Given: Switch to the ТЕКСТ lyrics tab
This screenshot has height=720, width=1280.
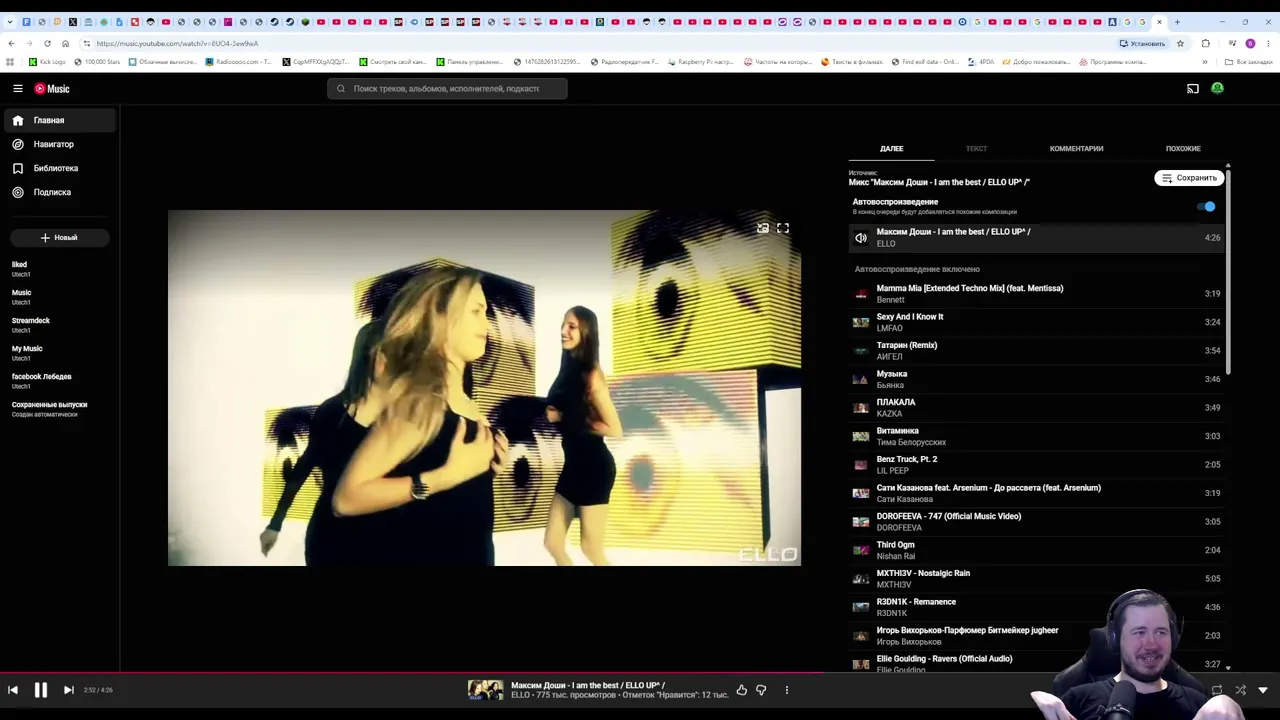Looking at the screenshot, I should point(976,149).
